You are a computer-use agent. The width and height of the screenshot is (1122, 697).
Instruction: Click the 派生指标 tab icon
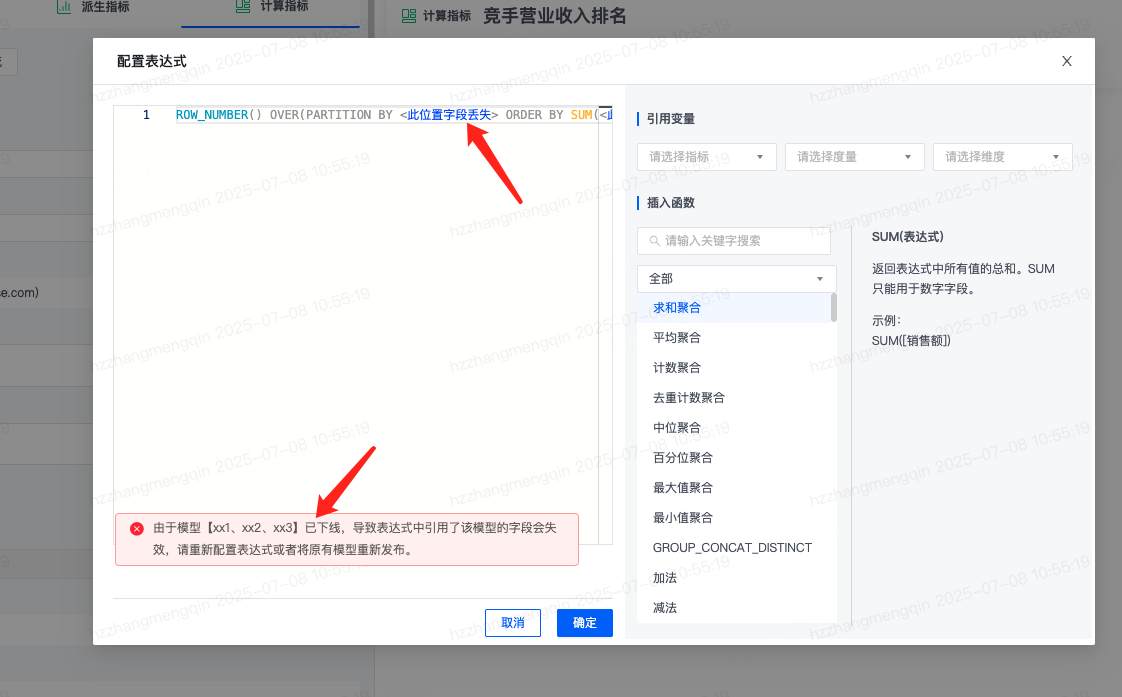point(64,8)
